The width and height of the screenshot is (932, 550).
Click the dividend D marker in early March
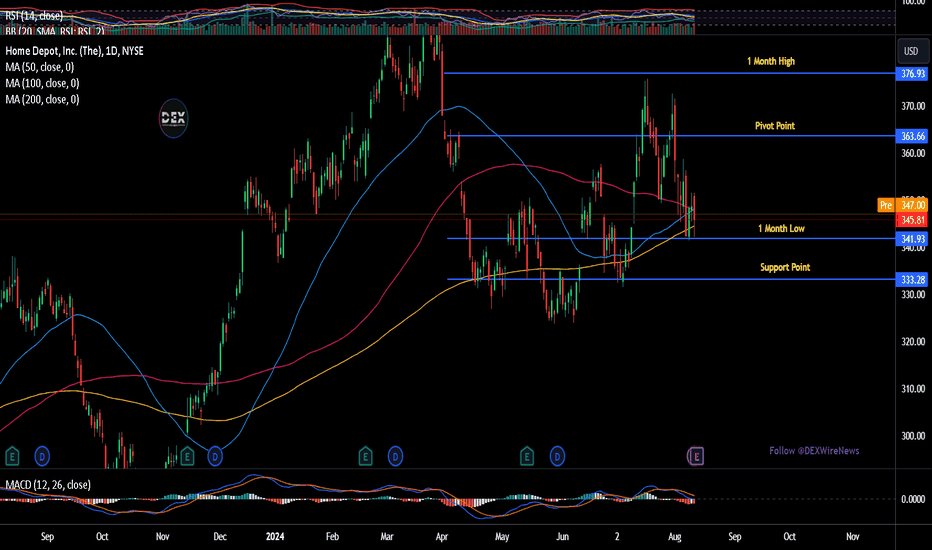point(395,457)
